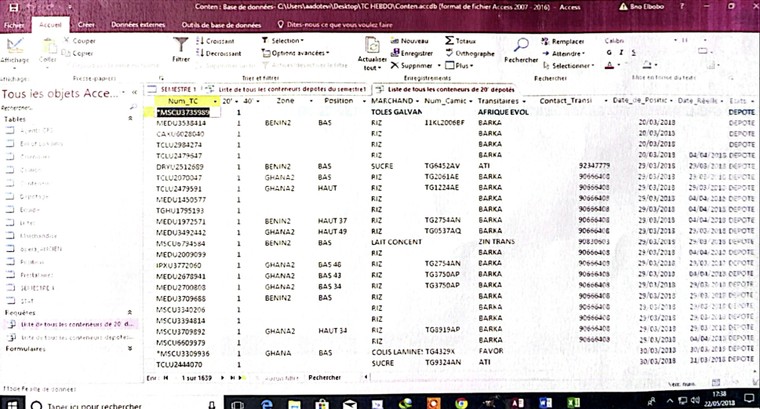Click the Coller paste icon
Screen dimensions: 760x409
point(47,47)
